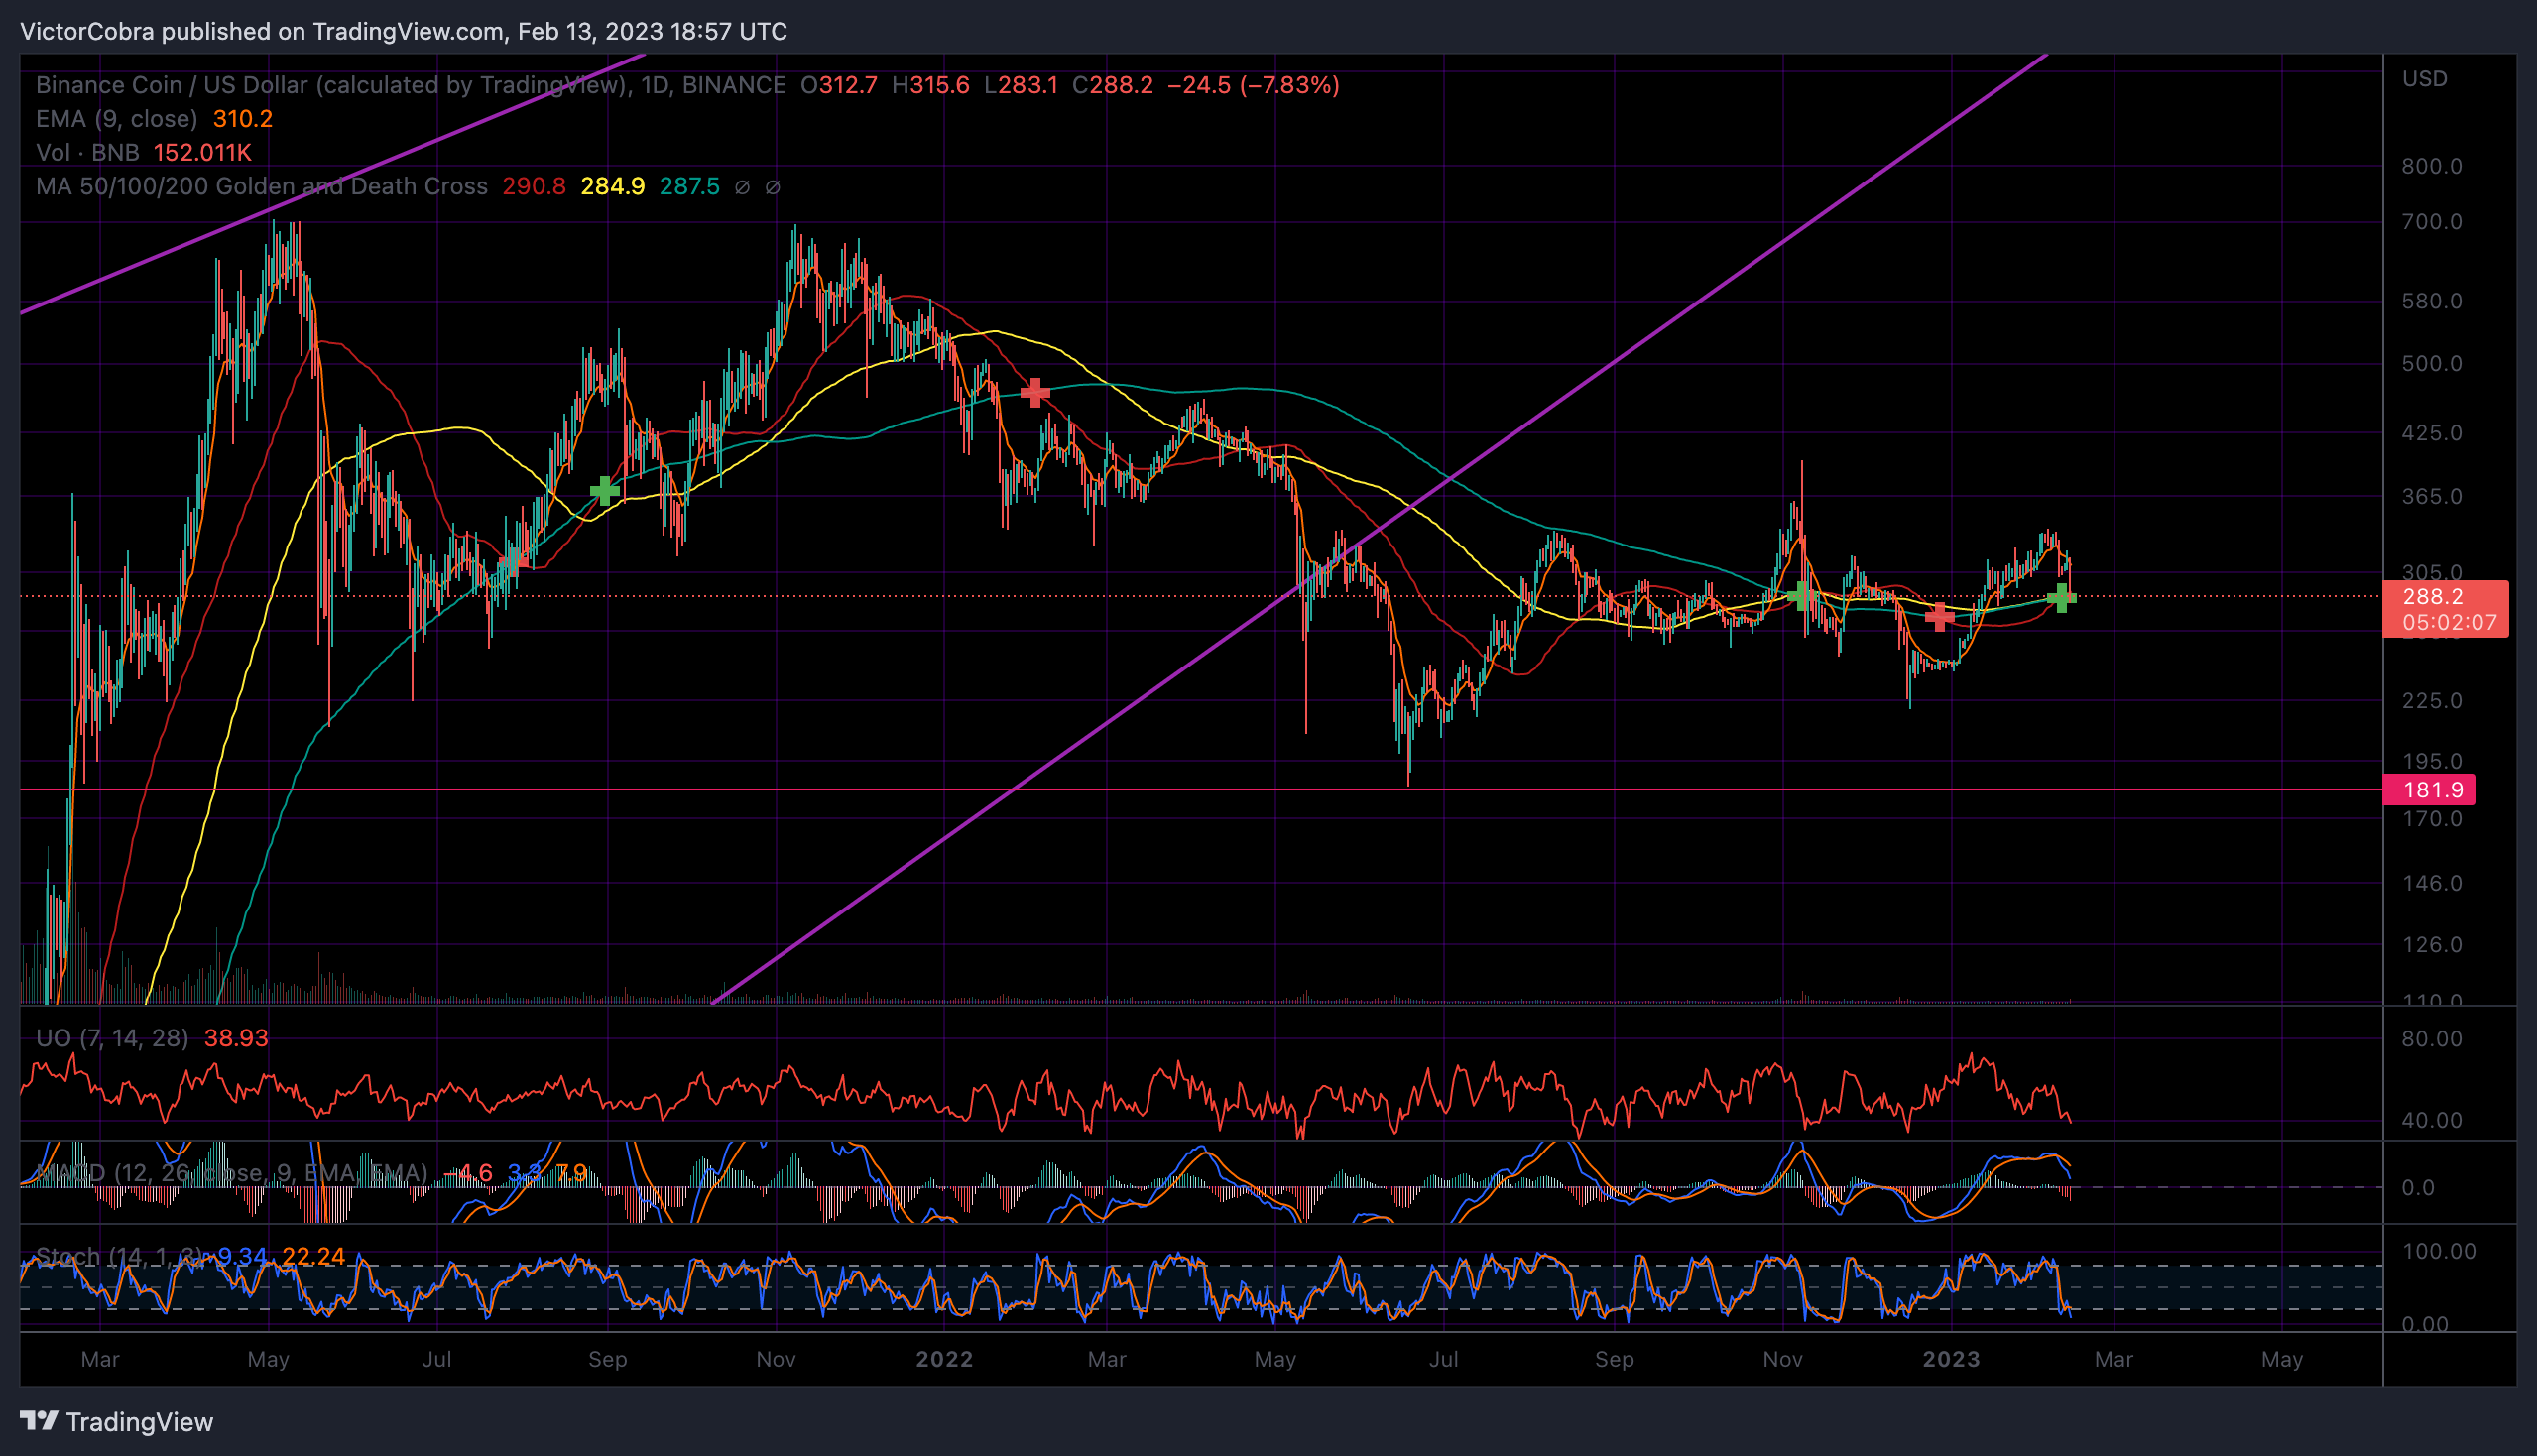Click the open price O312.7
This screenshot has height=1456, width=2537.
click(x=839, y=85)
